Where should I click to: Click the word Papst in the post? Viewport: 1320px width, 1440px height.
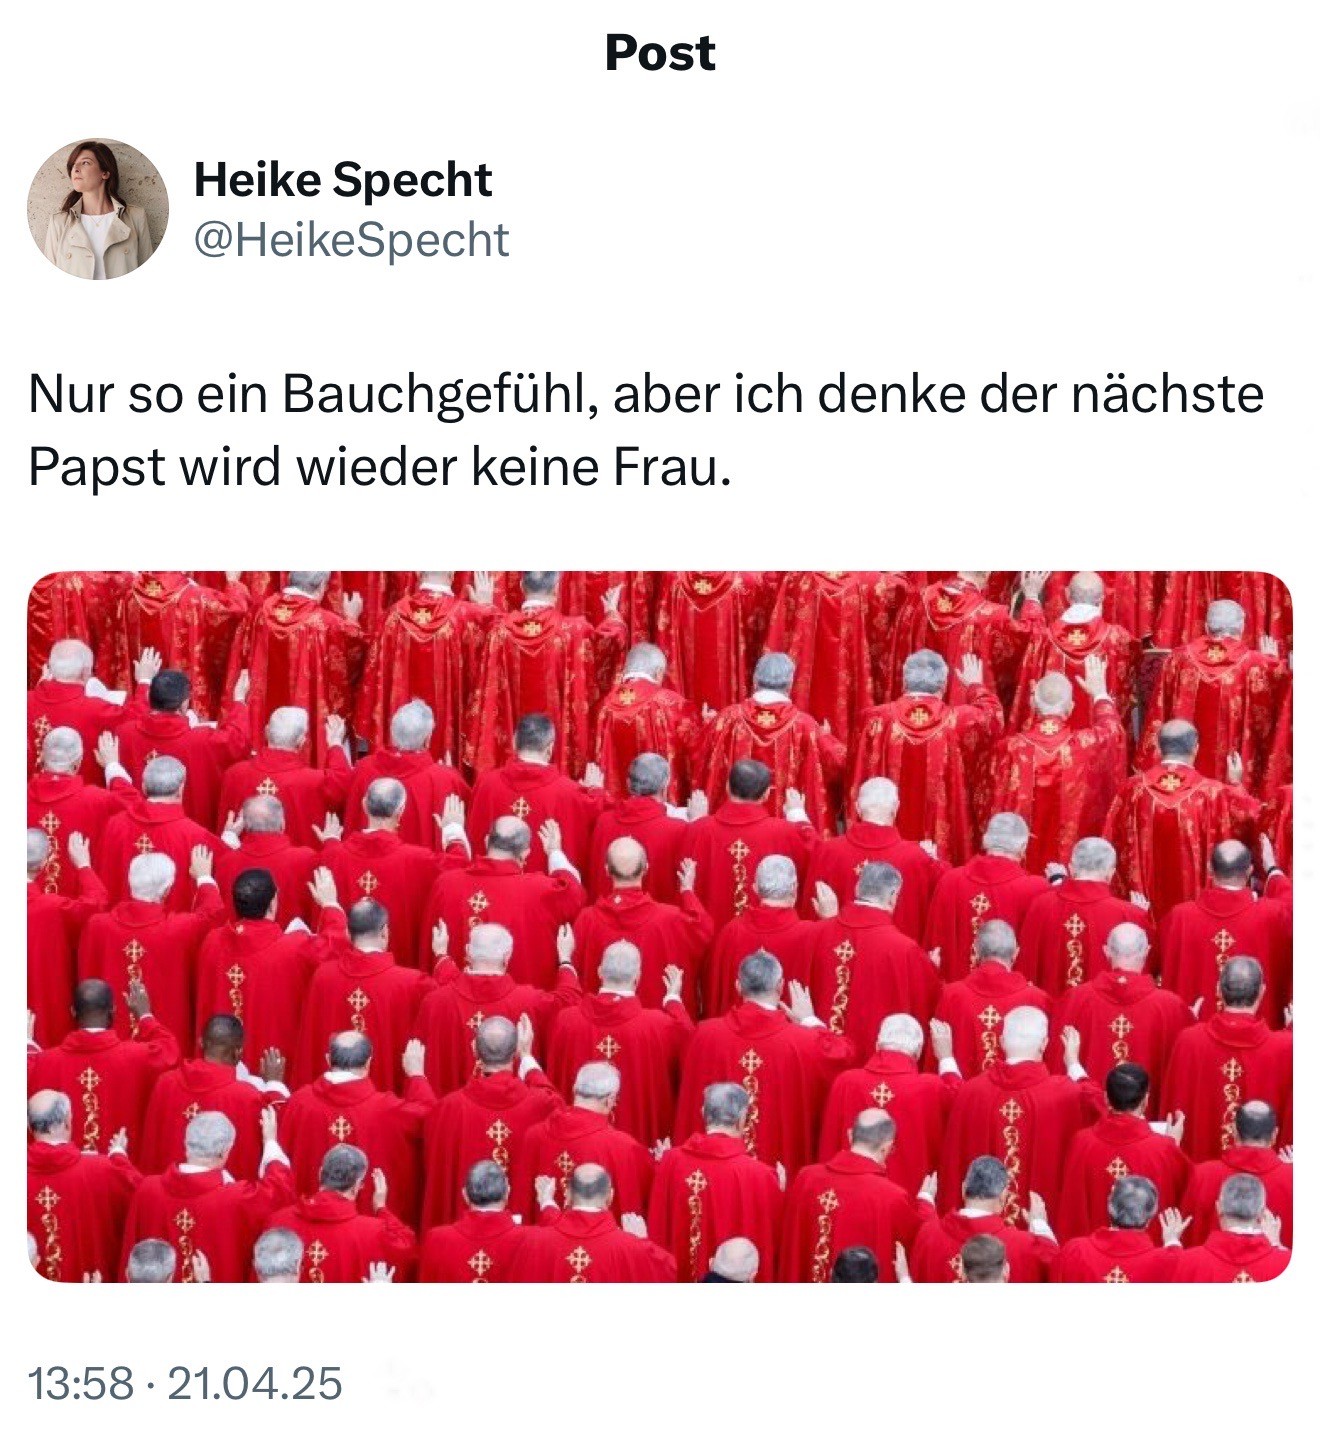pyautogui.click(x=96, y=467)
